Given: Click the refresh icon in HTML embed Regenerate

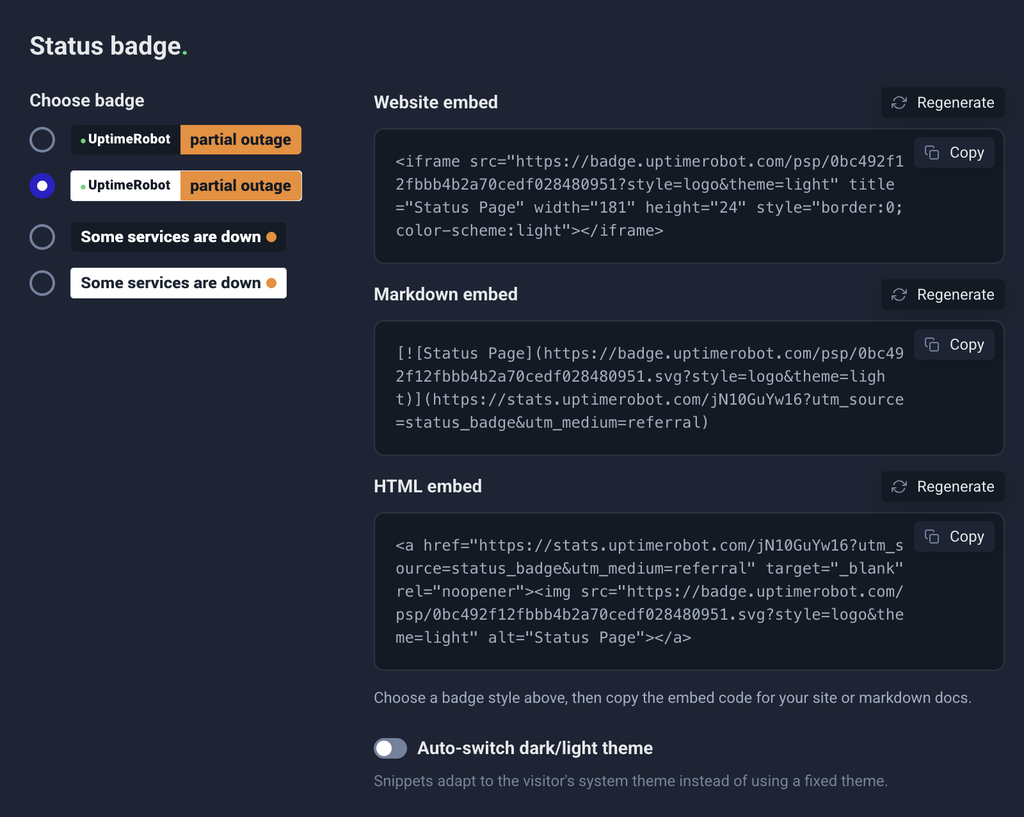Looking at the screenshot, I should pos(899,487).
